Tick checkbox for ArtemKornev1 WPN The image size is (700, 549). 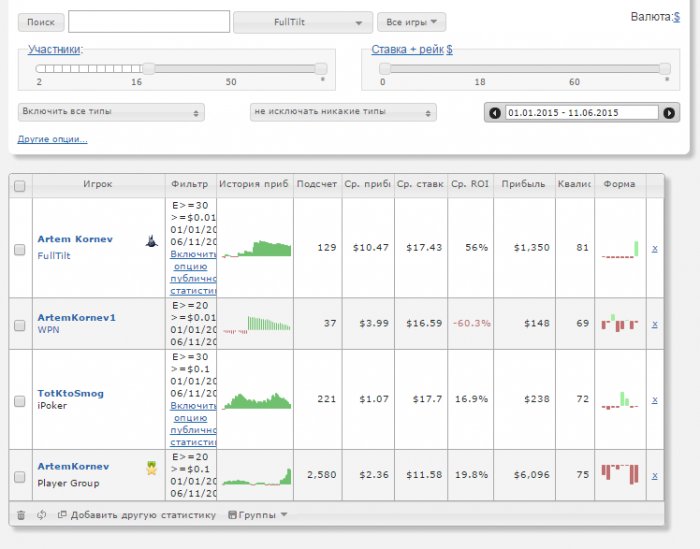[20, 325]
